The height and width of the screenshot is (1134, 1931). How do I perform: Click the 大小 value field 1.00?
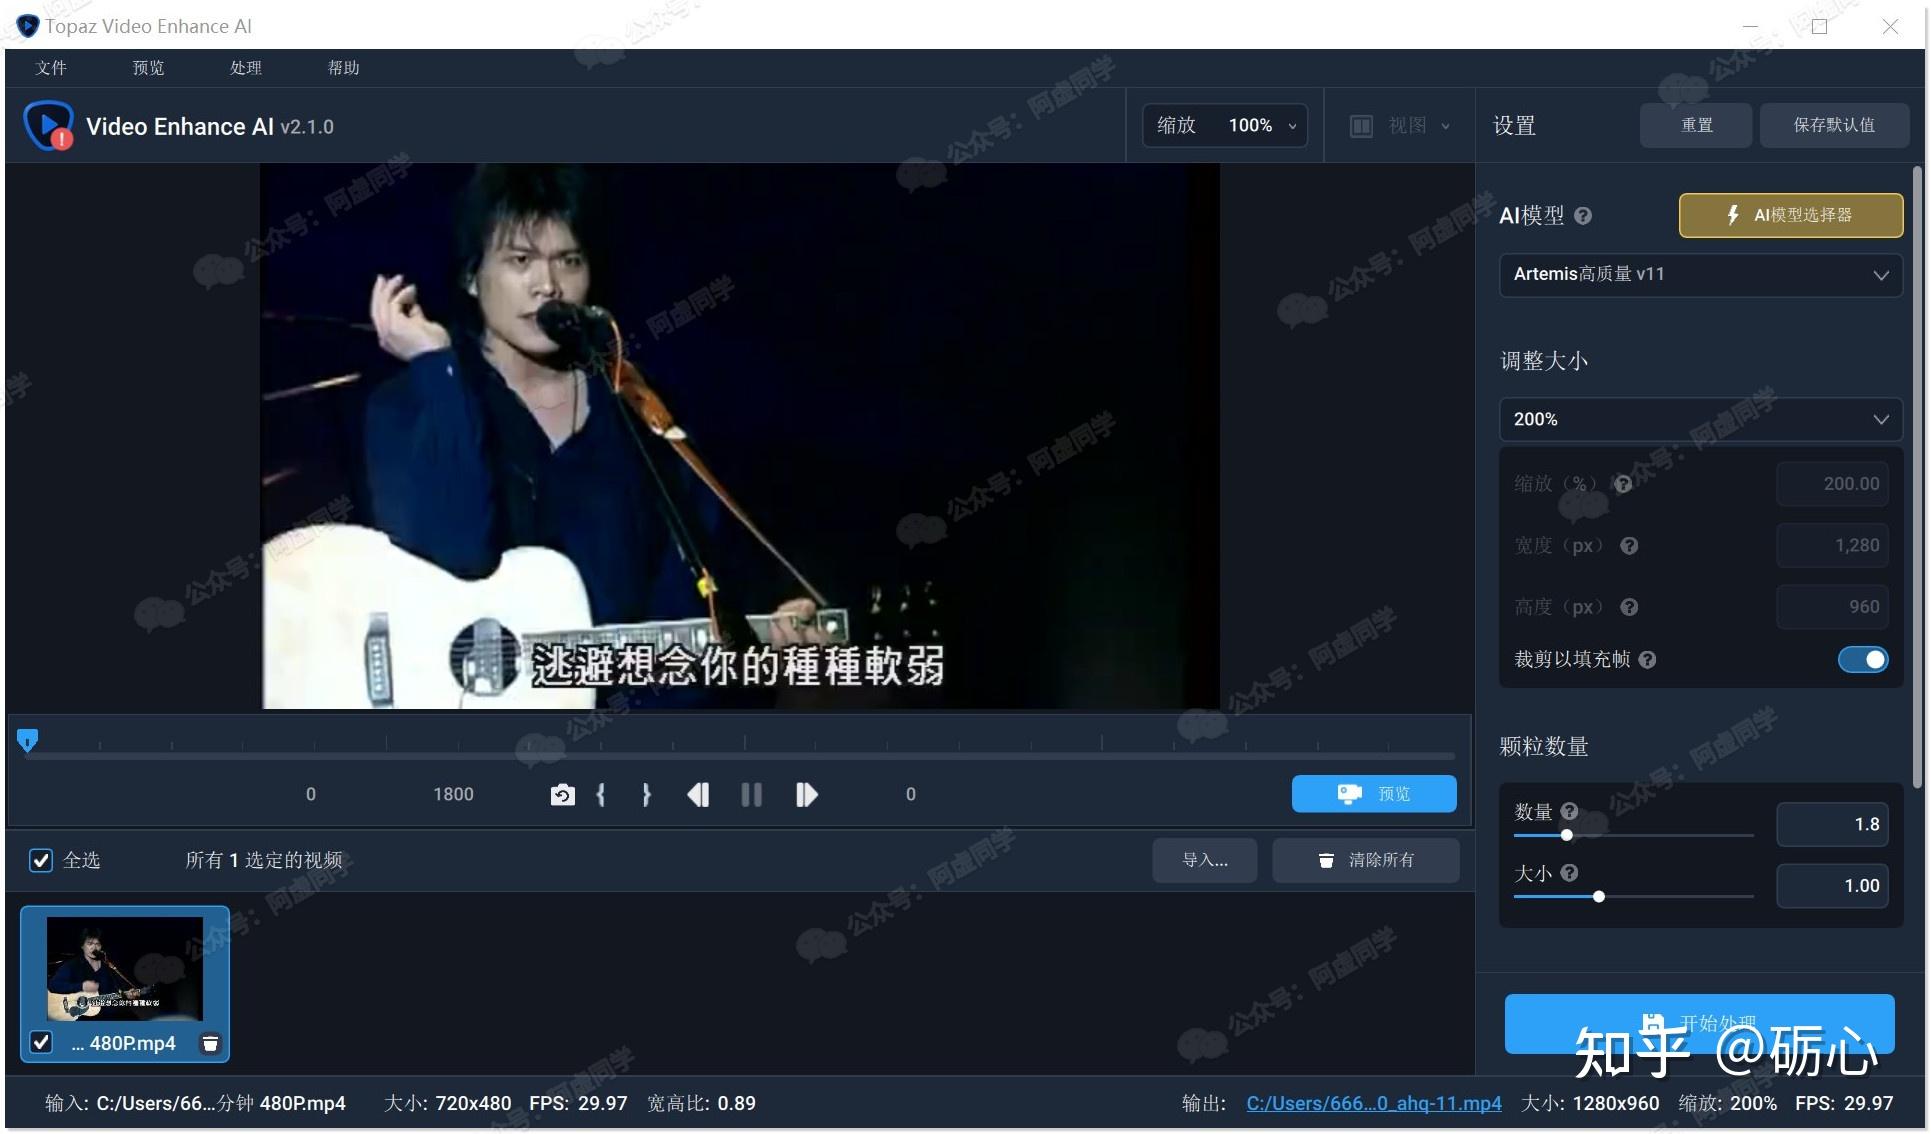tap(1832, 886)
